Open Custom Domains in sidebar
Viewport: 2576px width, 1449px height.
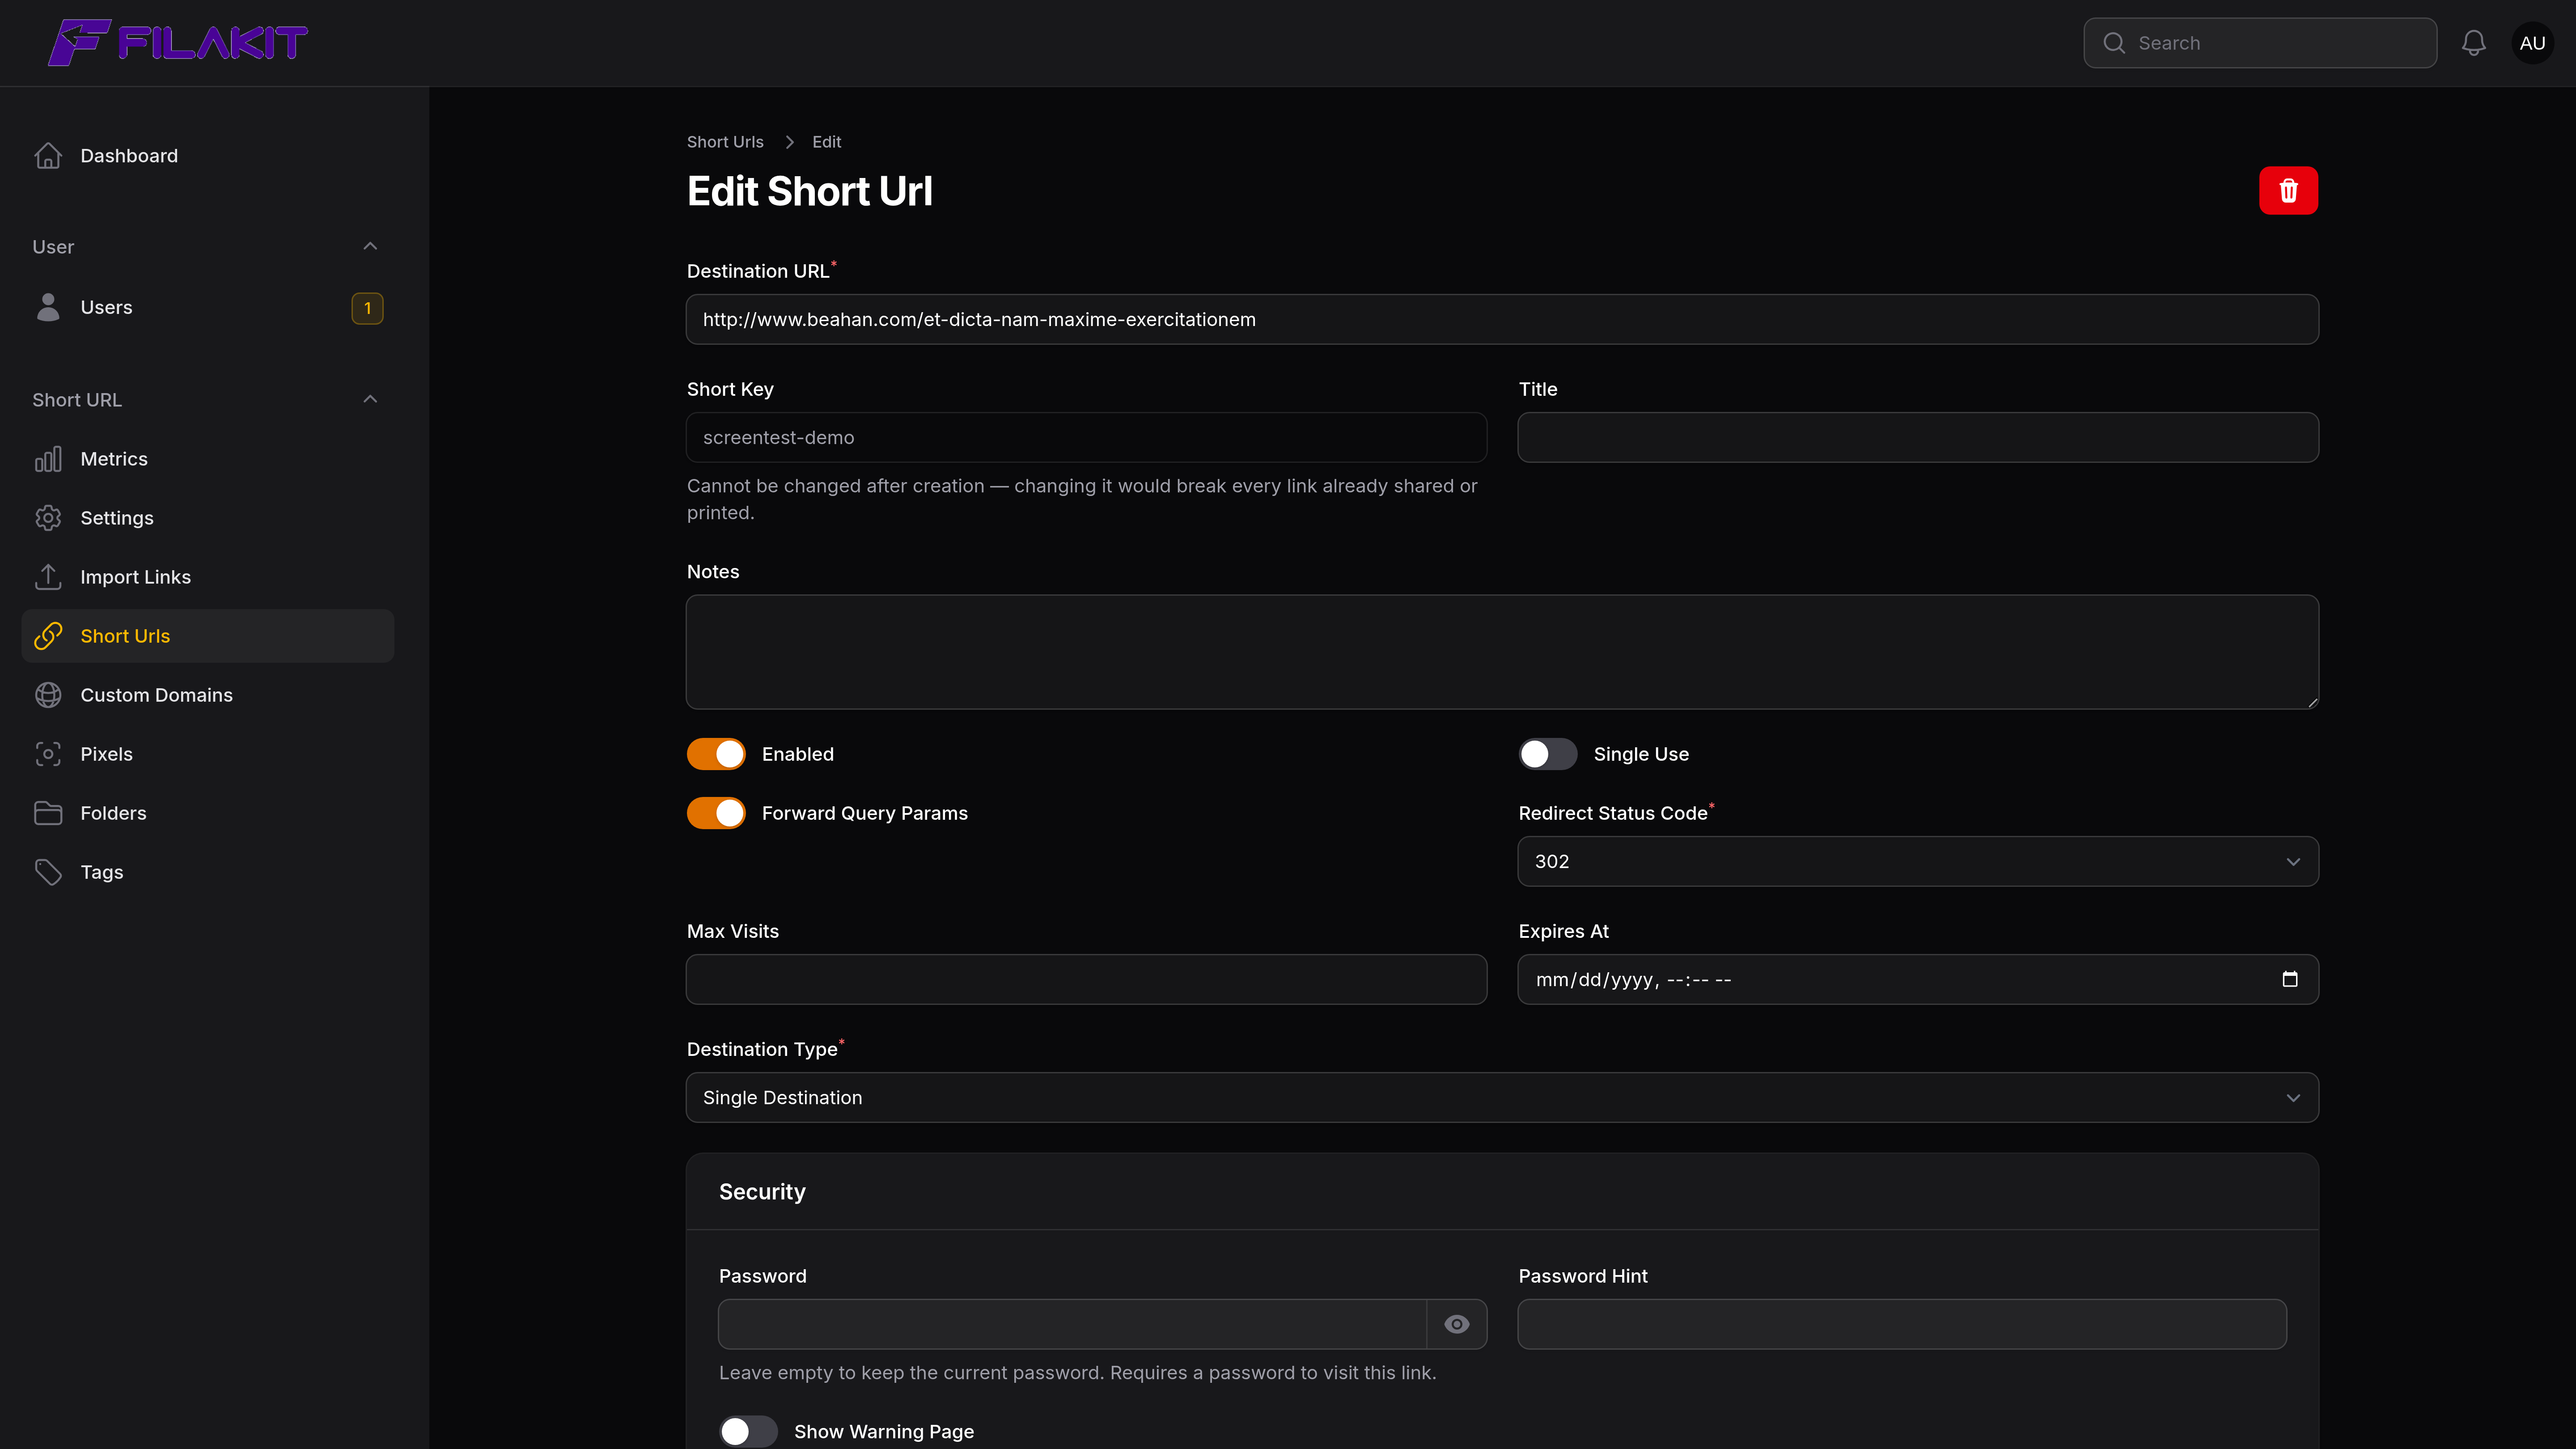point(208,695)
